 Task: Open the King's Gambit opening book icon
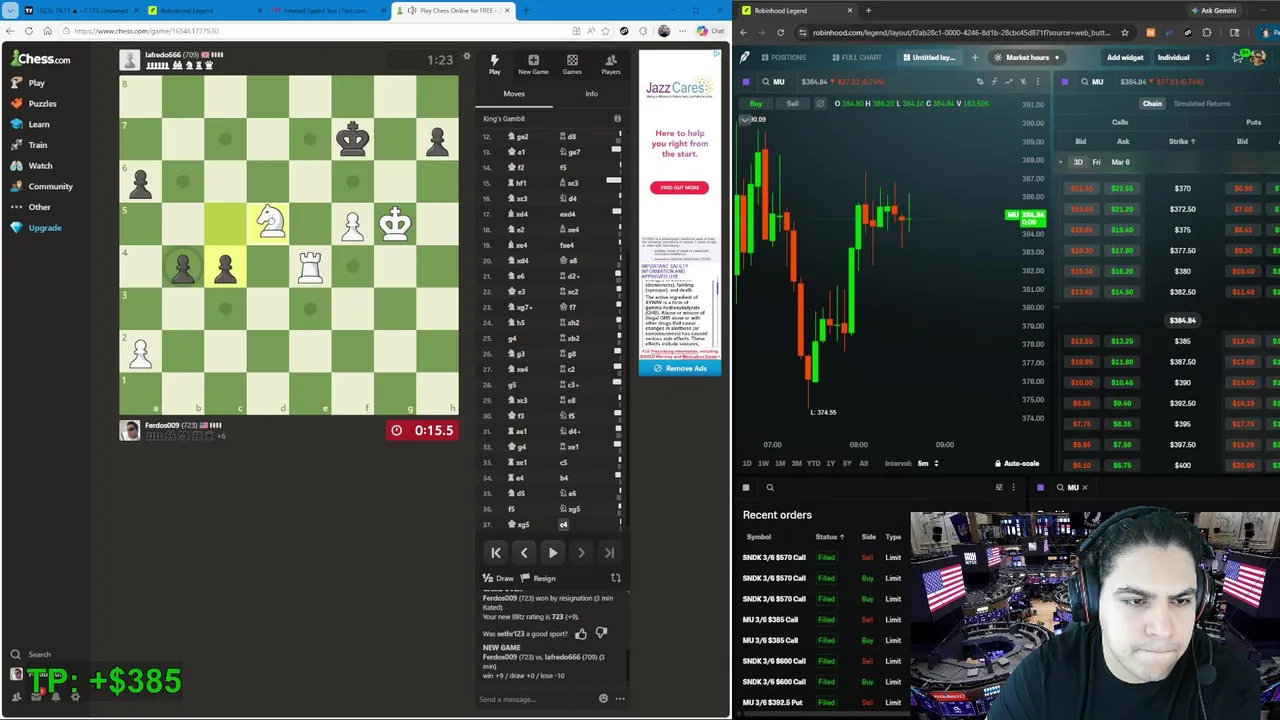tap(617, 119)
